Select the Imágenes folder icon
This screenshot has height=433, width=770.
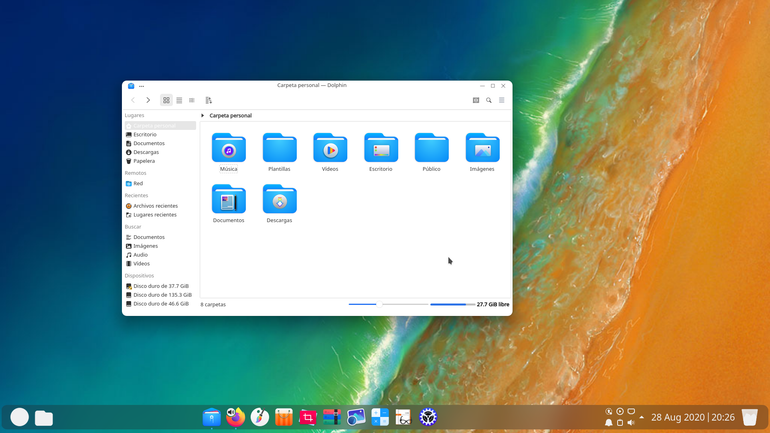[x=482, y=148]
